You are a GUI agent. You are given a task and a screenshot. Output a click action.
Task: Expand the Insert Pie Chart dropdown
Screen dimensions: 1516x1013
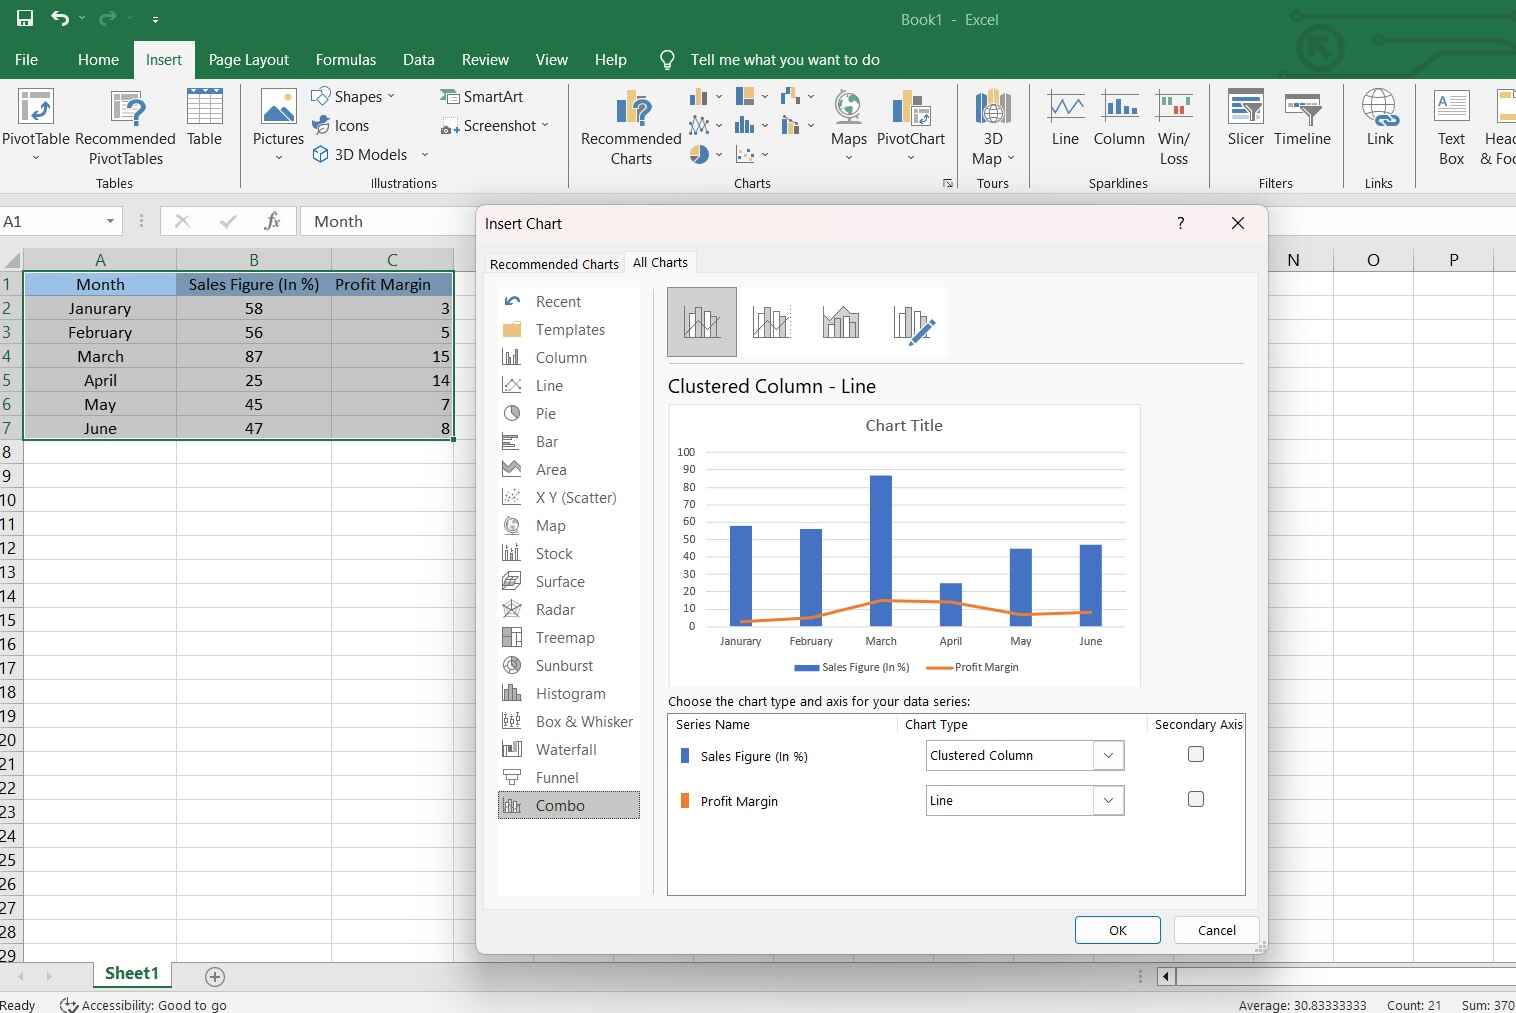pyautogui.click(x=718, y=155)
